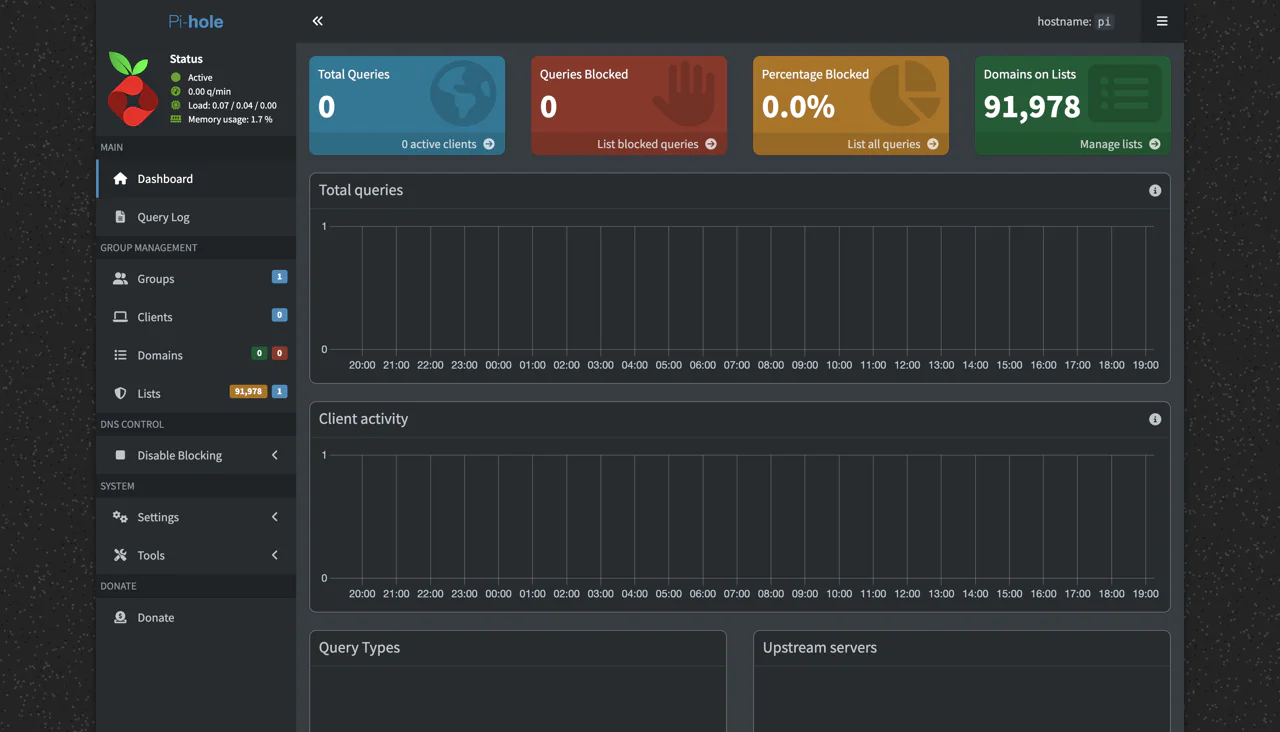Open Clients management page

(x=196, y=317)
